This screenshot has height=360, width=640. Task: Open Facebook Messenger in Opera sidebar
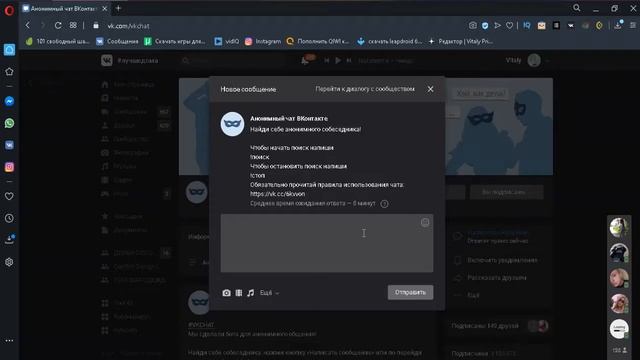click(x=9, y=101)
